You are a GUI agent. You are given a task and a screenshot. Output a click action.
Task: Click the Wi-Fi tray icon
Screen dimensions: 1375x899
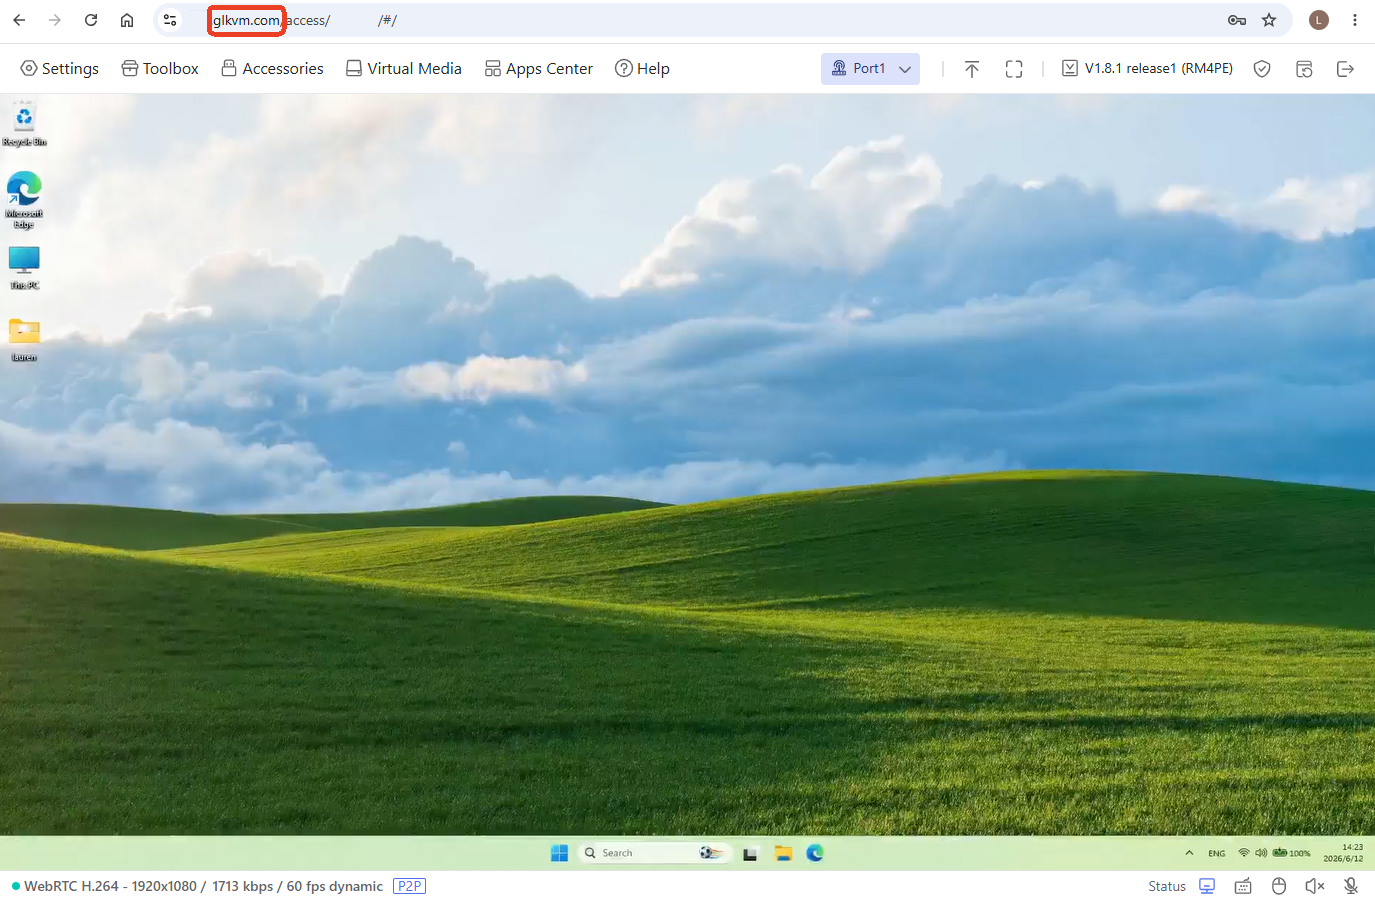(1244, 853)
